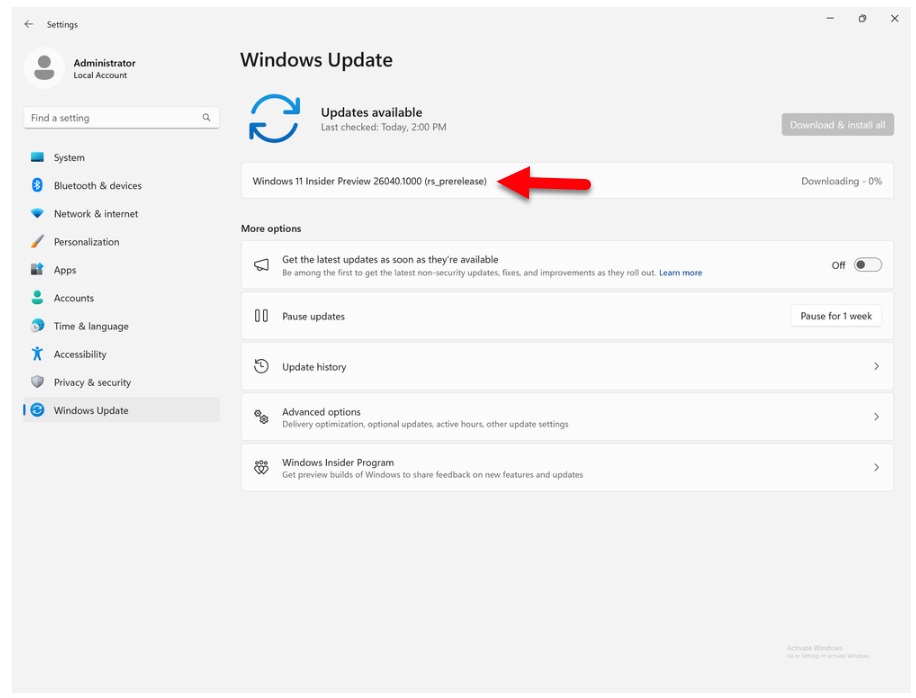Click the Time & language globe icon
The image size is (916, 698).
[x=37, y=325]
